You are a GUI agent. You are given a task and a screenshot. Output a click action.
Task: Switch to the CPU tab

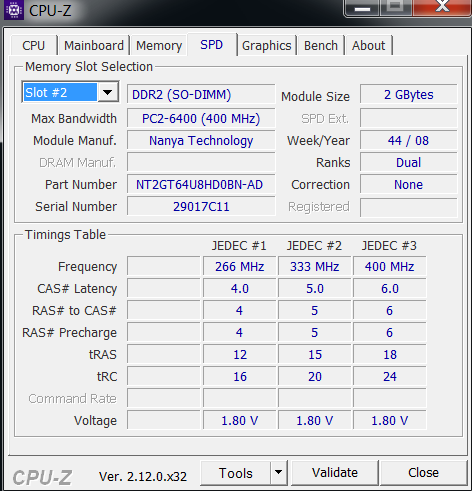click(34, 45)
